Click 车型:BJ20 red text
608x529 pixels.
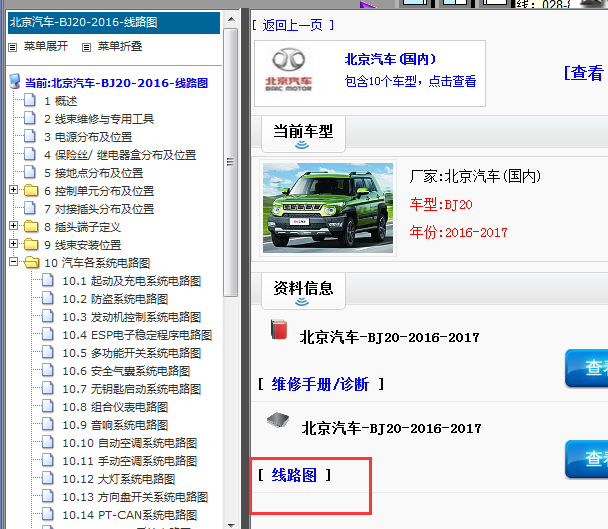pyautogui.click(x=441, y=204)
